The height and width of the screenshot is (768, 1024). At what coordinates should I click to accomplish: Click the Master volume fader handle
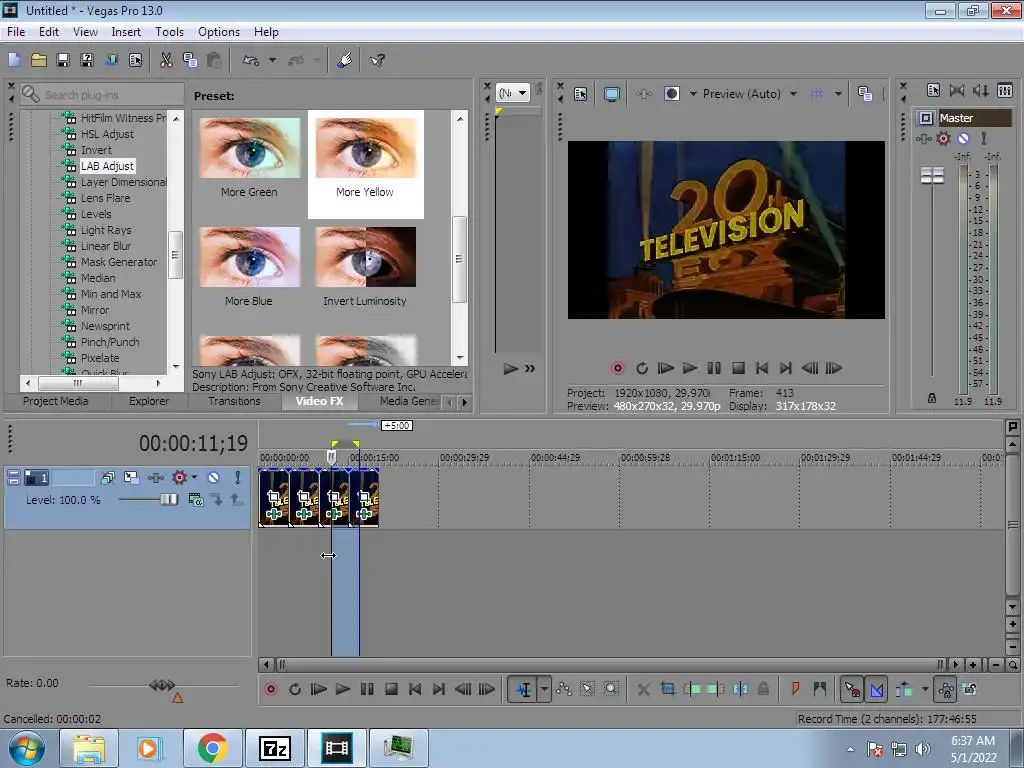click(x=932, y=175)
